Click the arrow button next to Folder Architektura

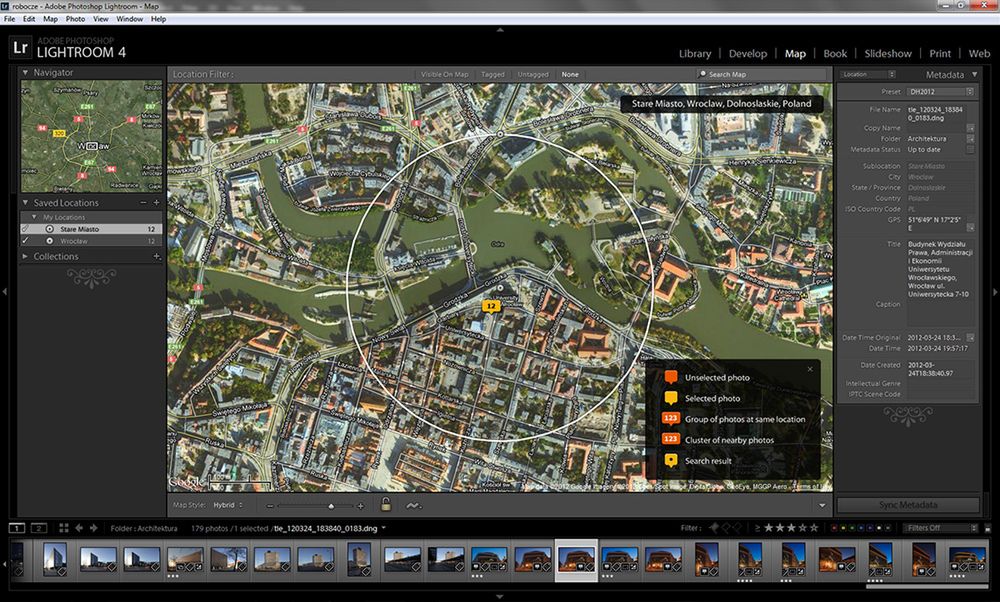[x=970, y=138]
